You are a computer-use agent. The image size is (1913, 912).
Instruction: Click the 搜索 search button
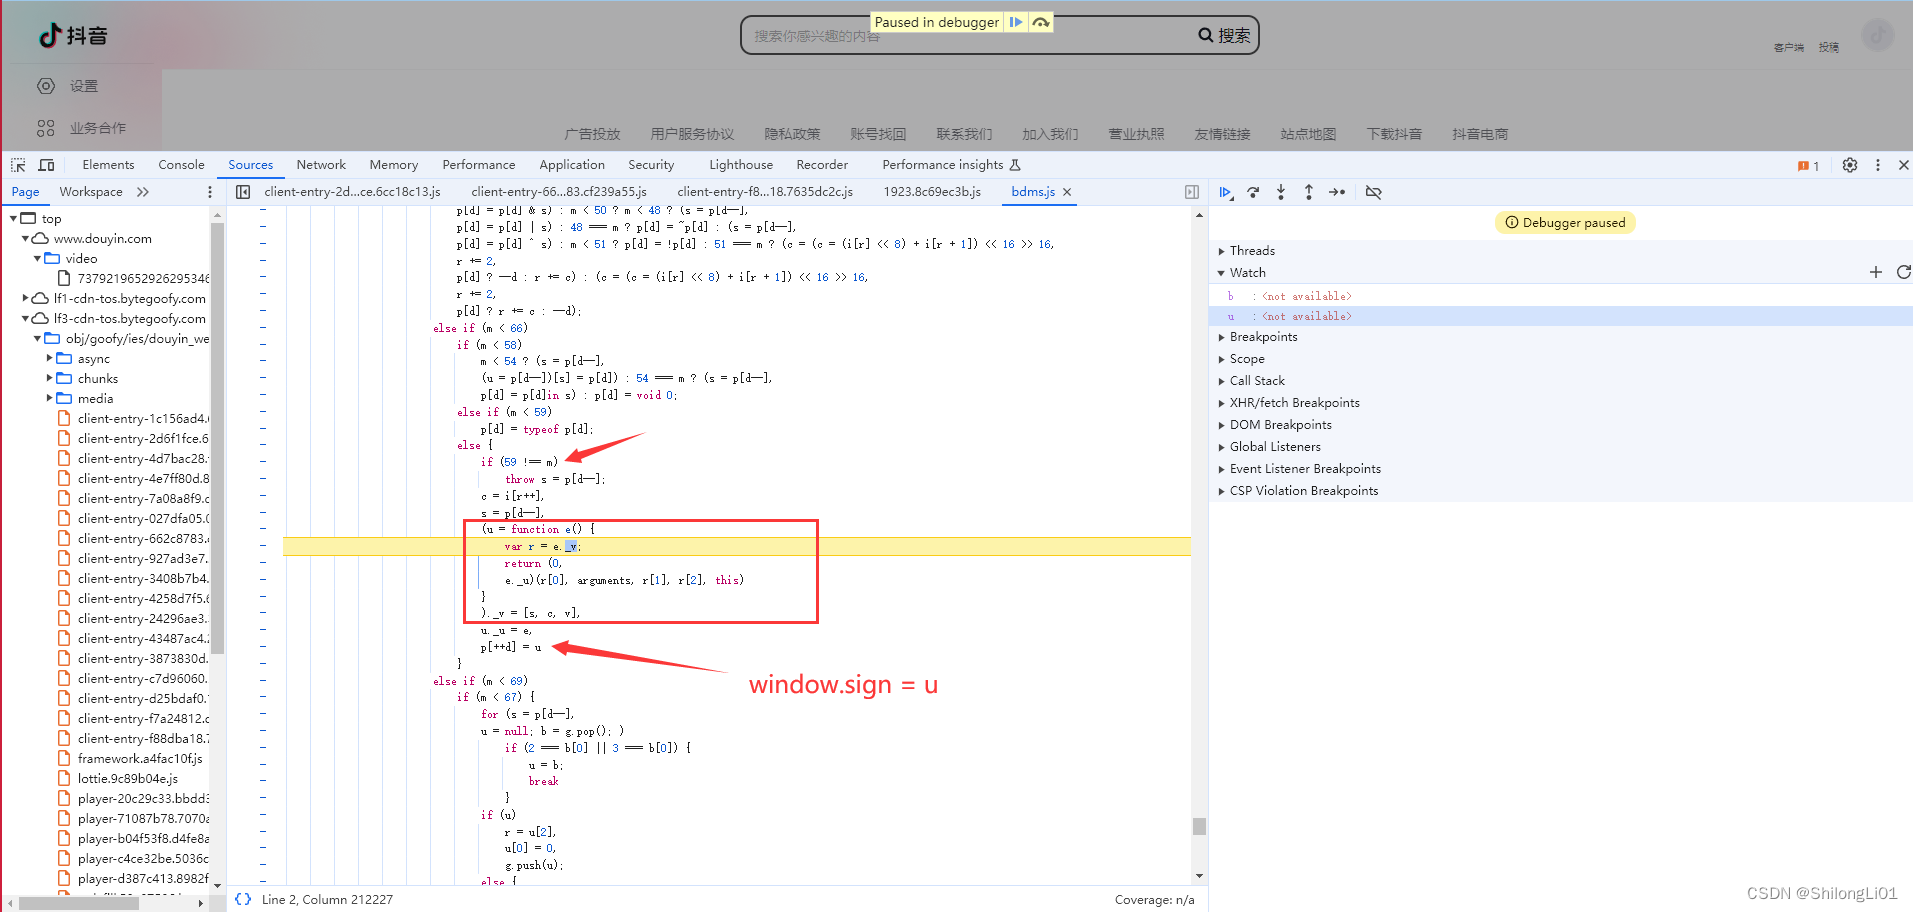pyautogui.click(x=1224, y=36)
